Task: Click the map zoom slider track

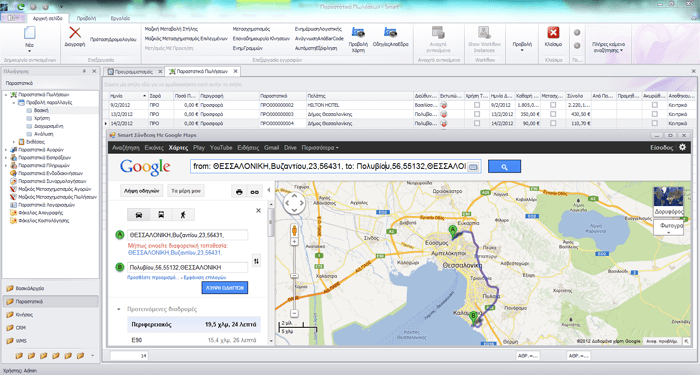Action: click(294, 277)
